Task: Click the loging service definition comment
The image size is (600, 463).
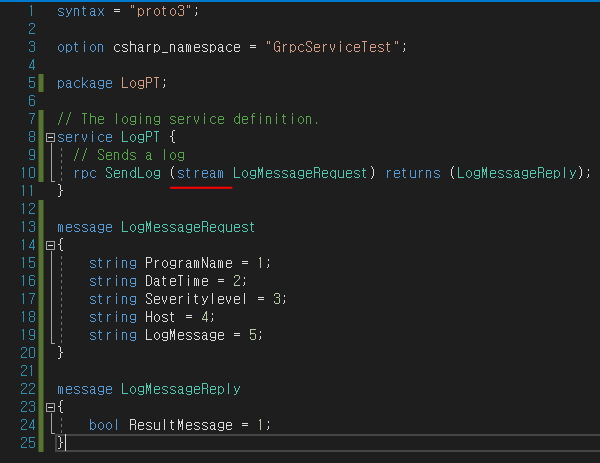Action: [188, 119]
